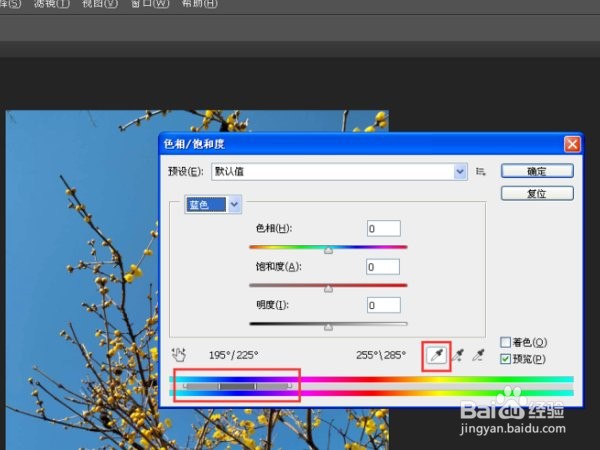Open the 窗口 (Window) menu

[x=150, y=4]
